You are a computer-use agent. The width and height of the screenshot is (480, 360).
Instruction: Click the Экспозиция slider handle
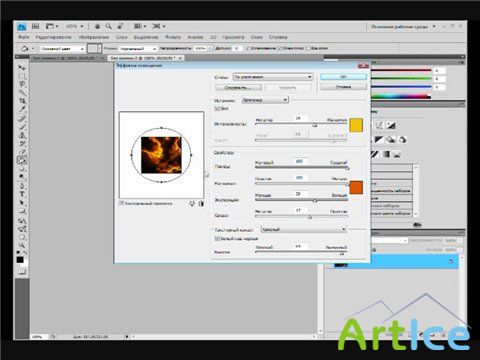(314, 201)
